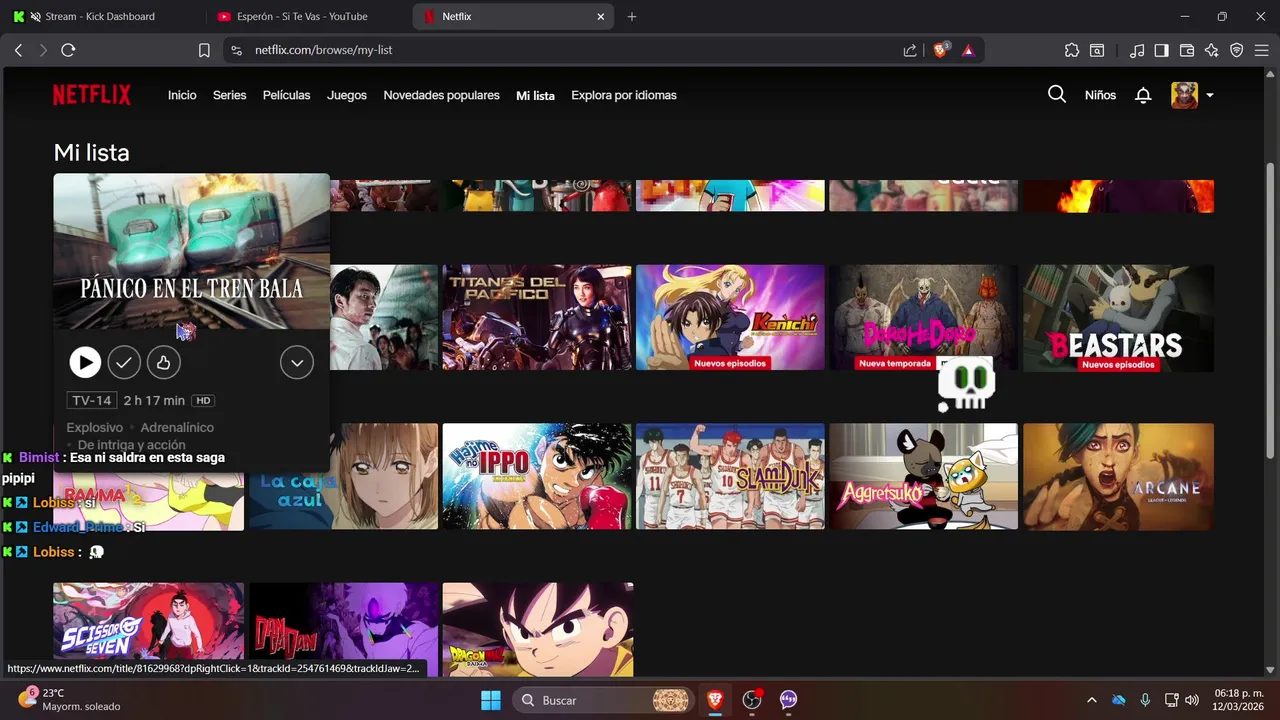1280x720 pixels.
Task: Open OBS Studio from the taskbar
Action: 752,700
